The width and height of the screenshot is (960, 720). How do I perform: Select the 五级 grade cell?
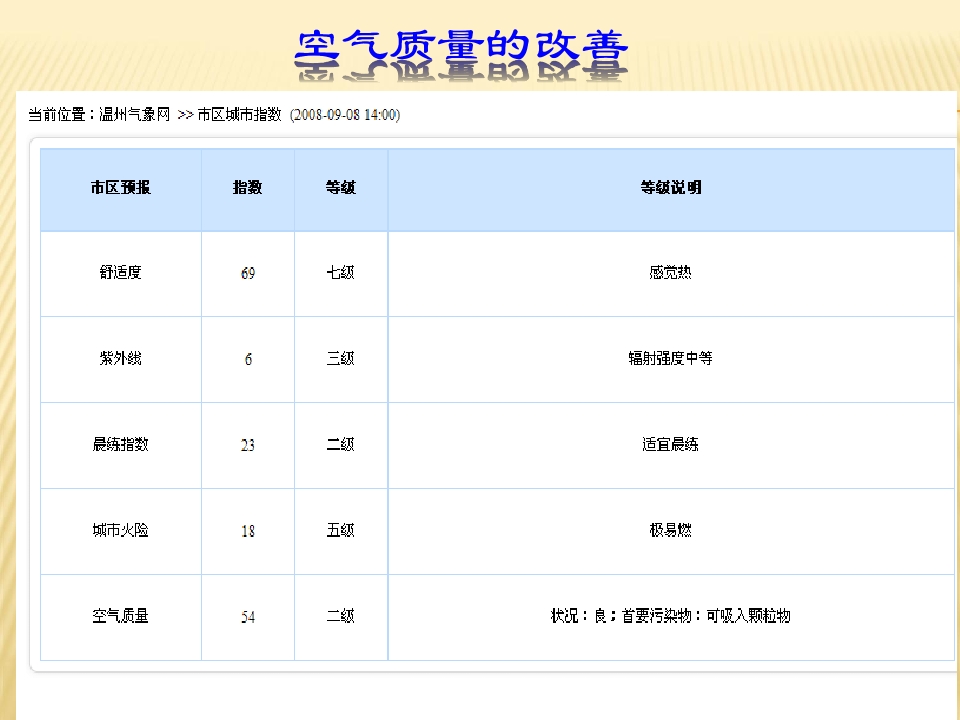340,530
